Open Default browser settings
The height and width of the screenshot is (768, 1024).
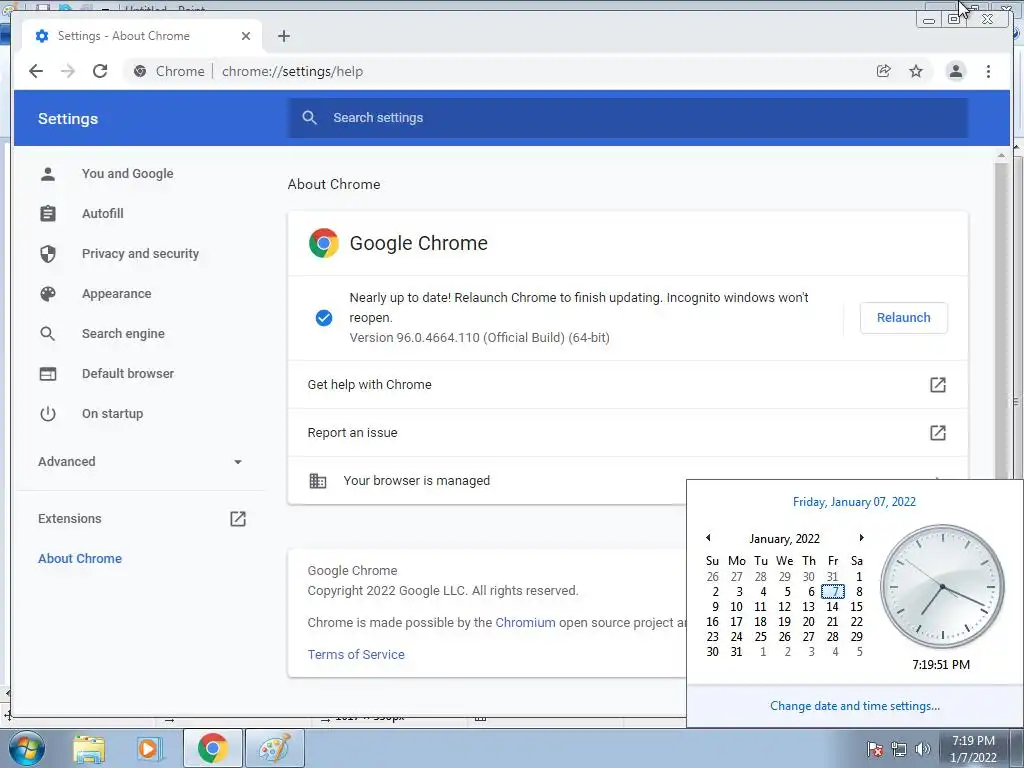coord(127,374)
